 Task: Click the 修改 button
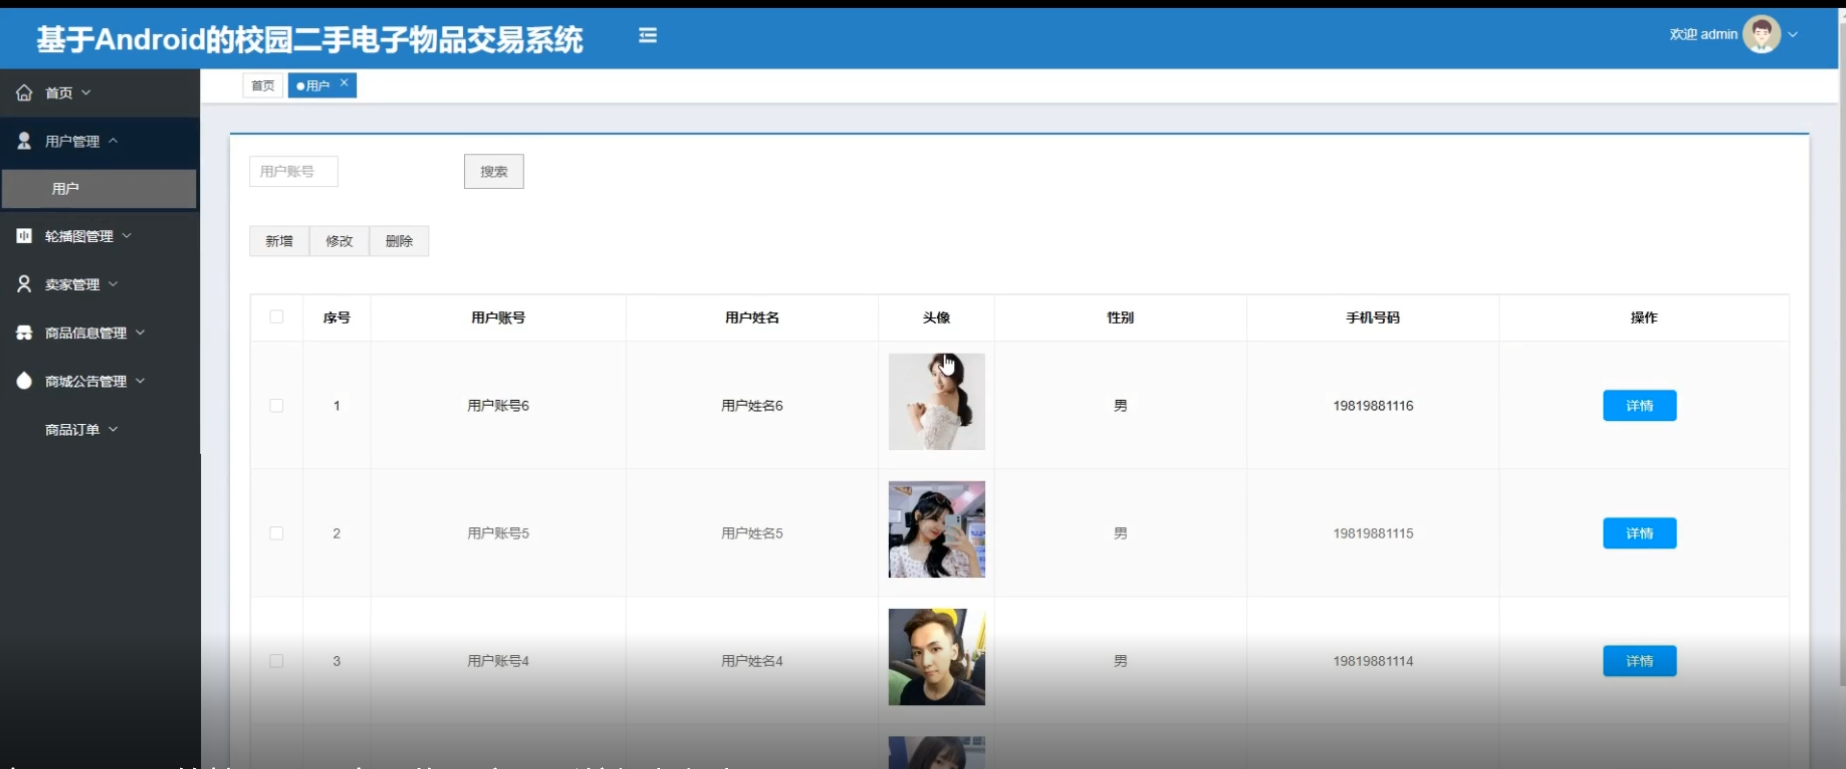coord(339,241)
